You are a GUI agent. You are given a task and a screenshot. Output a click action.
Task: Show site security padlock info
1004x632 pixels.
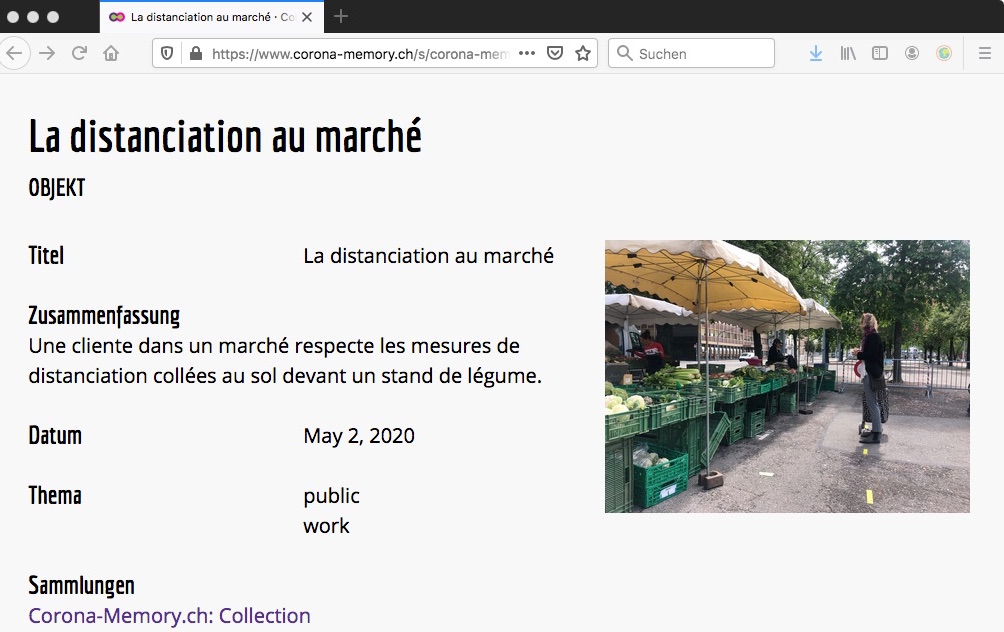(x=195, y=54)
